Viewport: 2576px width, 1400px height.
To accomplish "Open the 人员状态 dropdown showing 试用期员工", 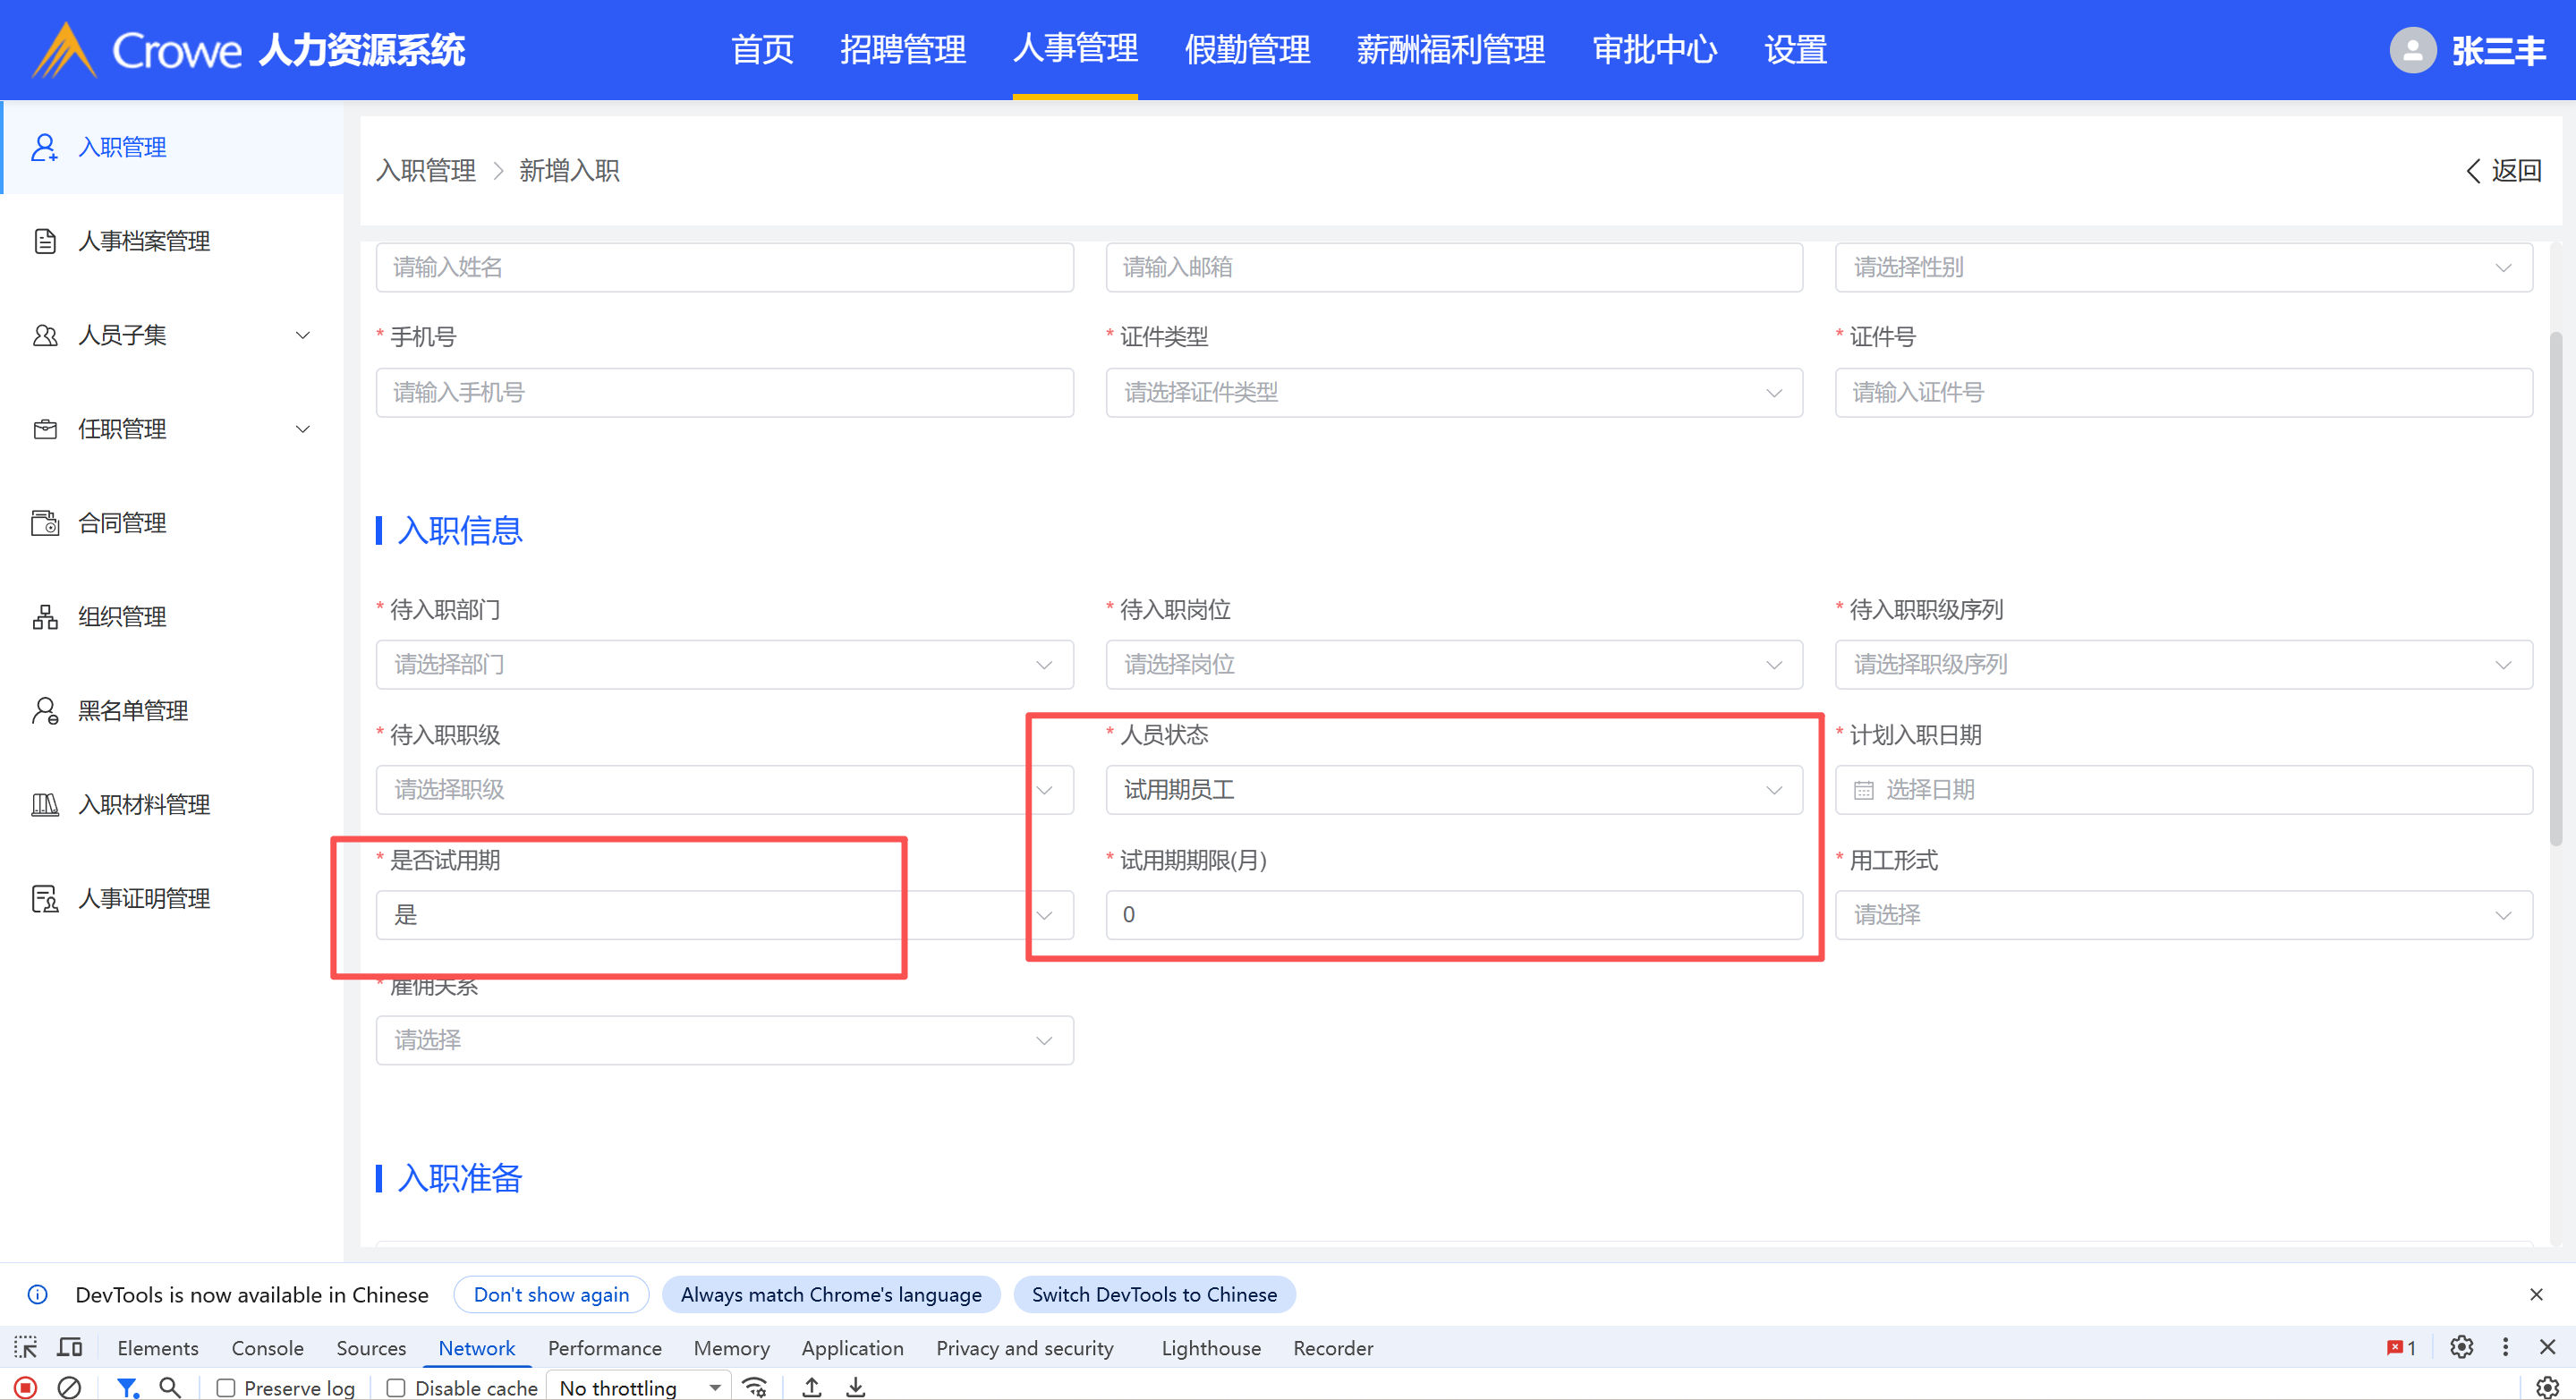I will pos(1453,790).
